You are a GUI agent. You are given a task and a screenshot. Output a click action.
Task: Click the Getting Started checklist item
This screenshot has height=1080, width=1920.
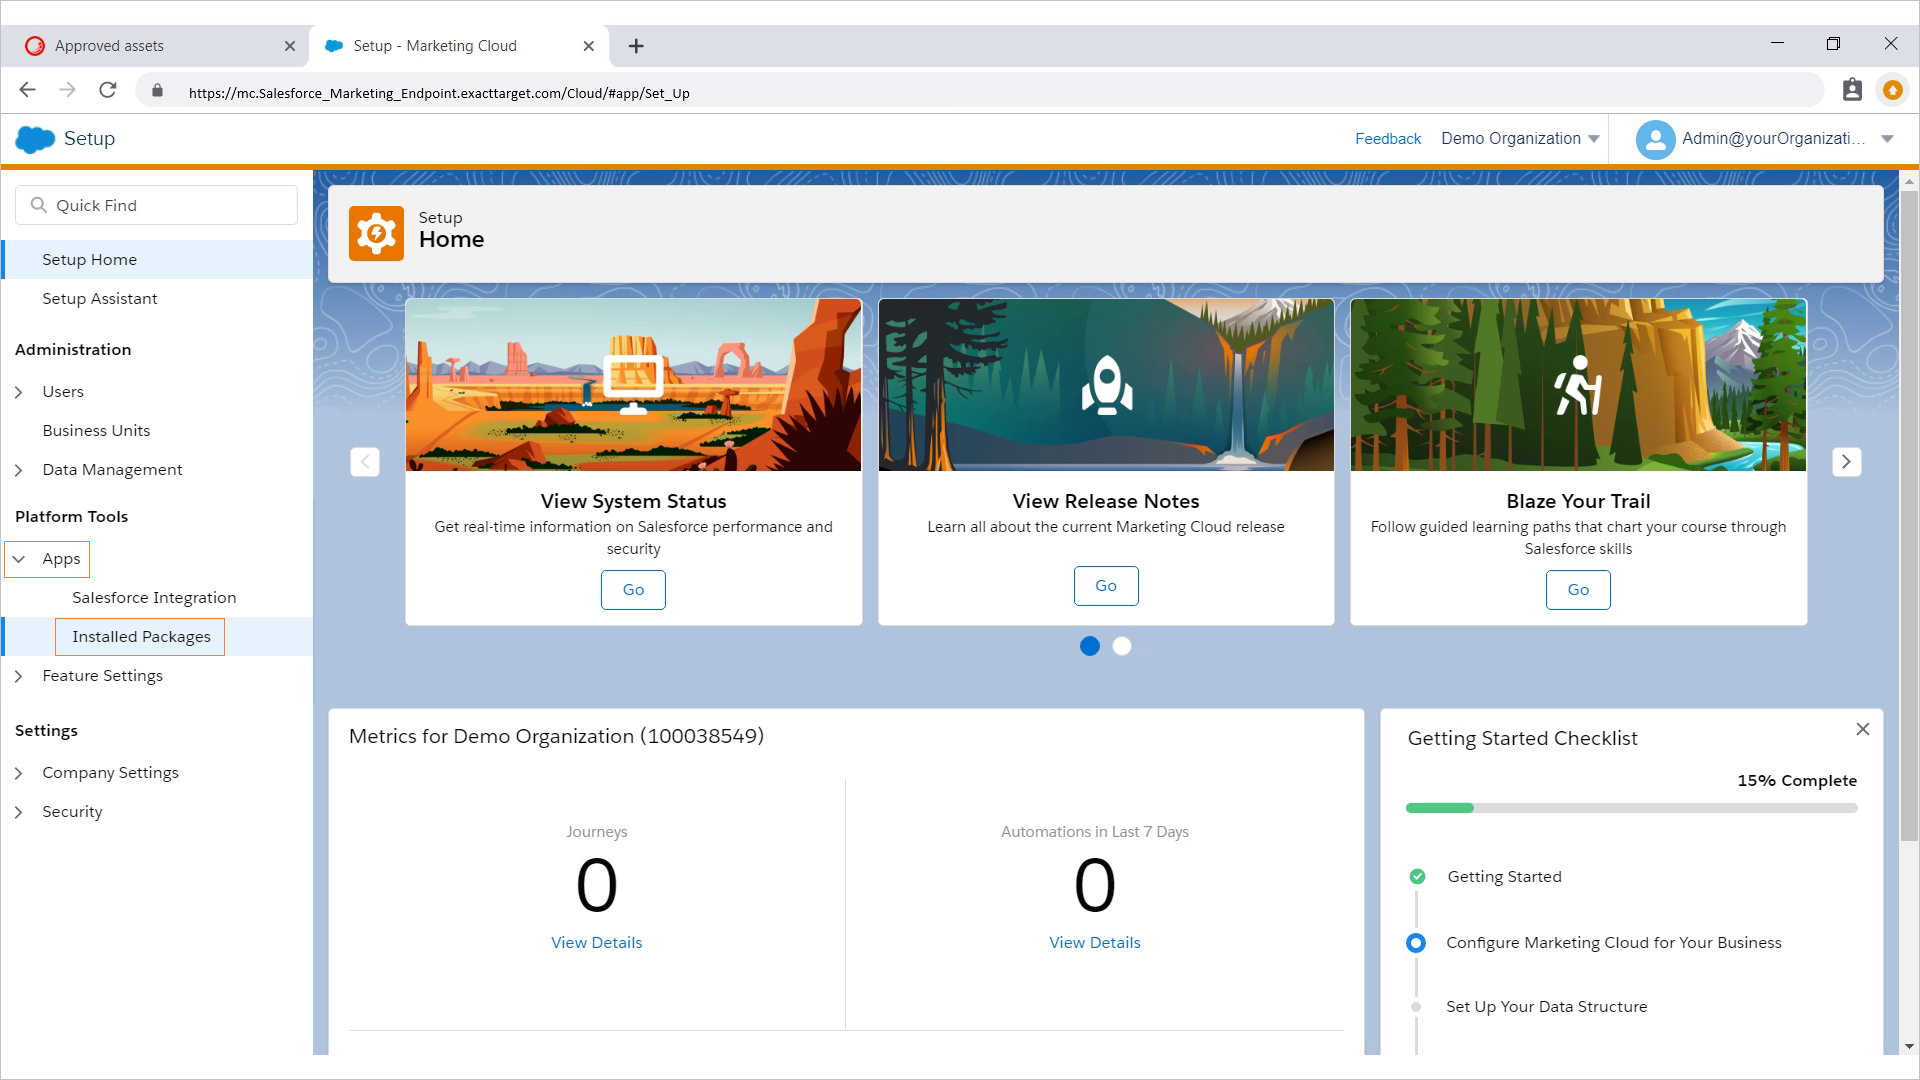click(1504, 876)
